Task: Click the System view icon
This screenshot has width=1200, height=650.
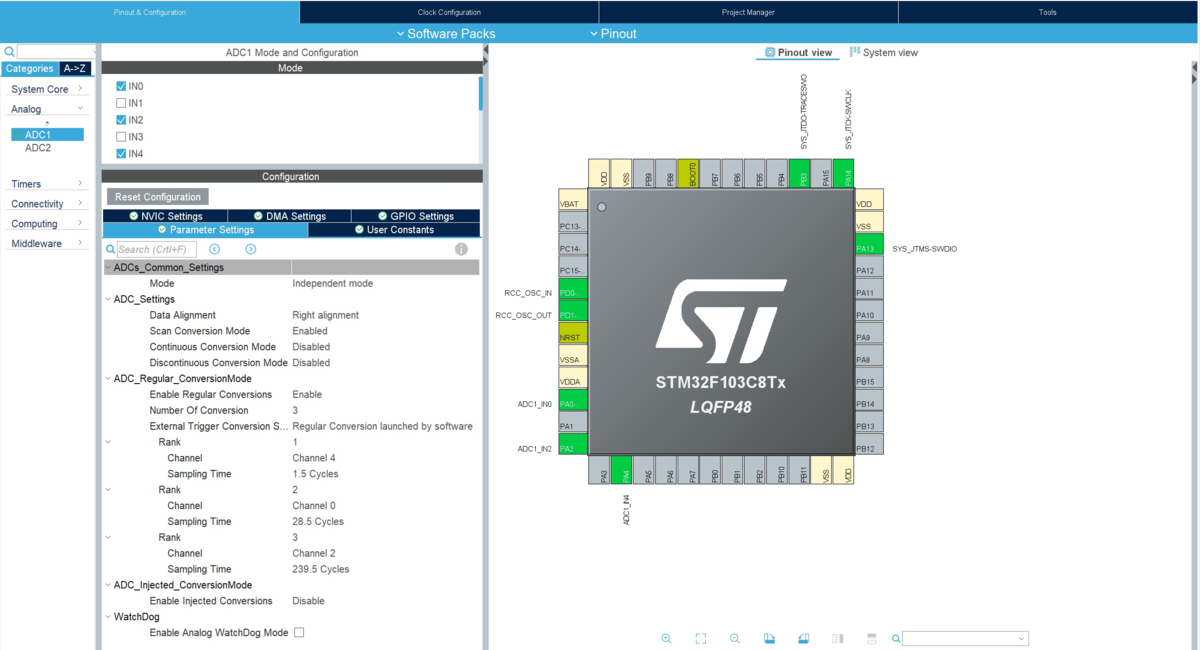Action: coord(855,52)
